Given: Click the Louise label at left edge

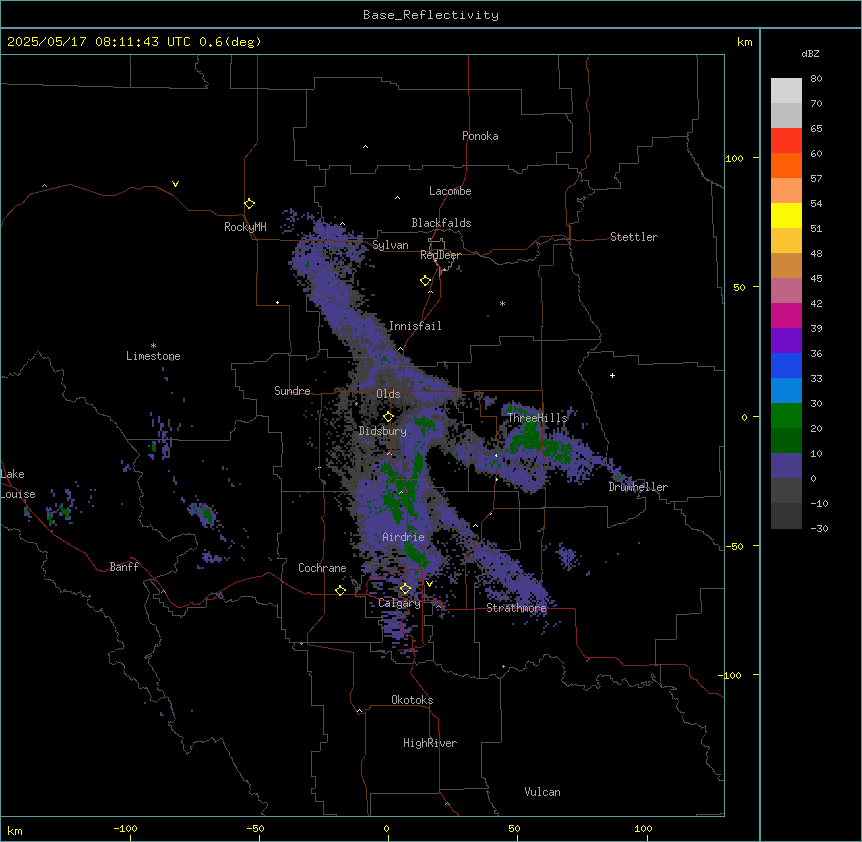Looking at the screenshot, I should 18,494.
